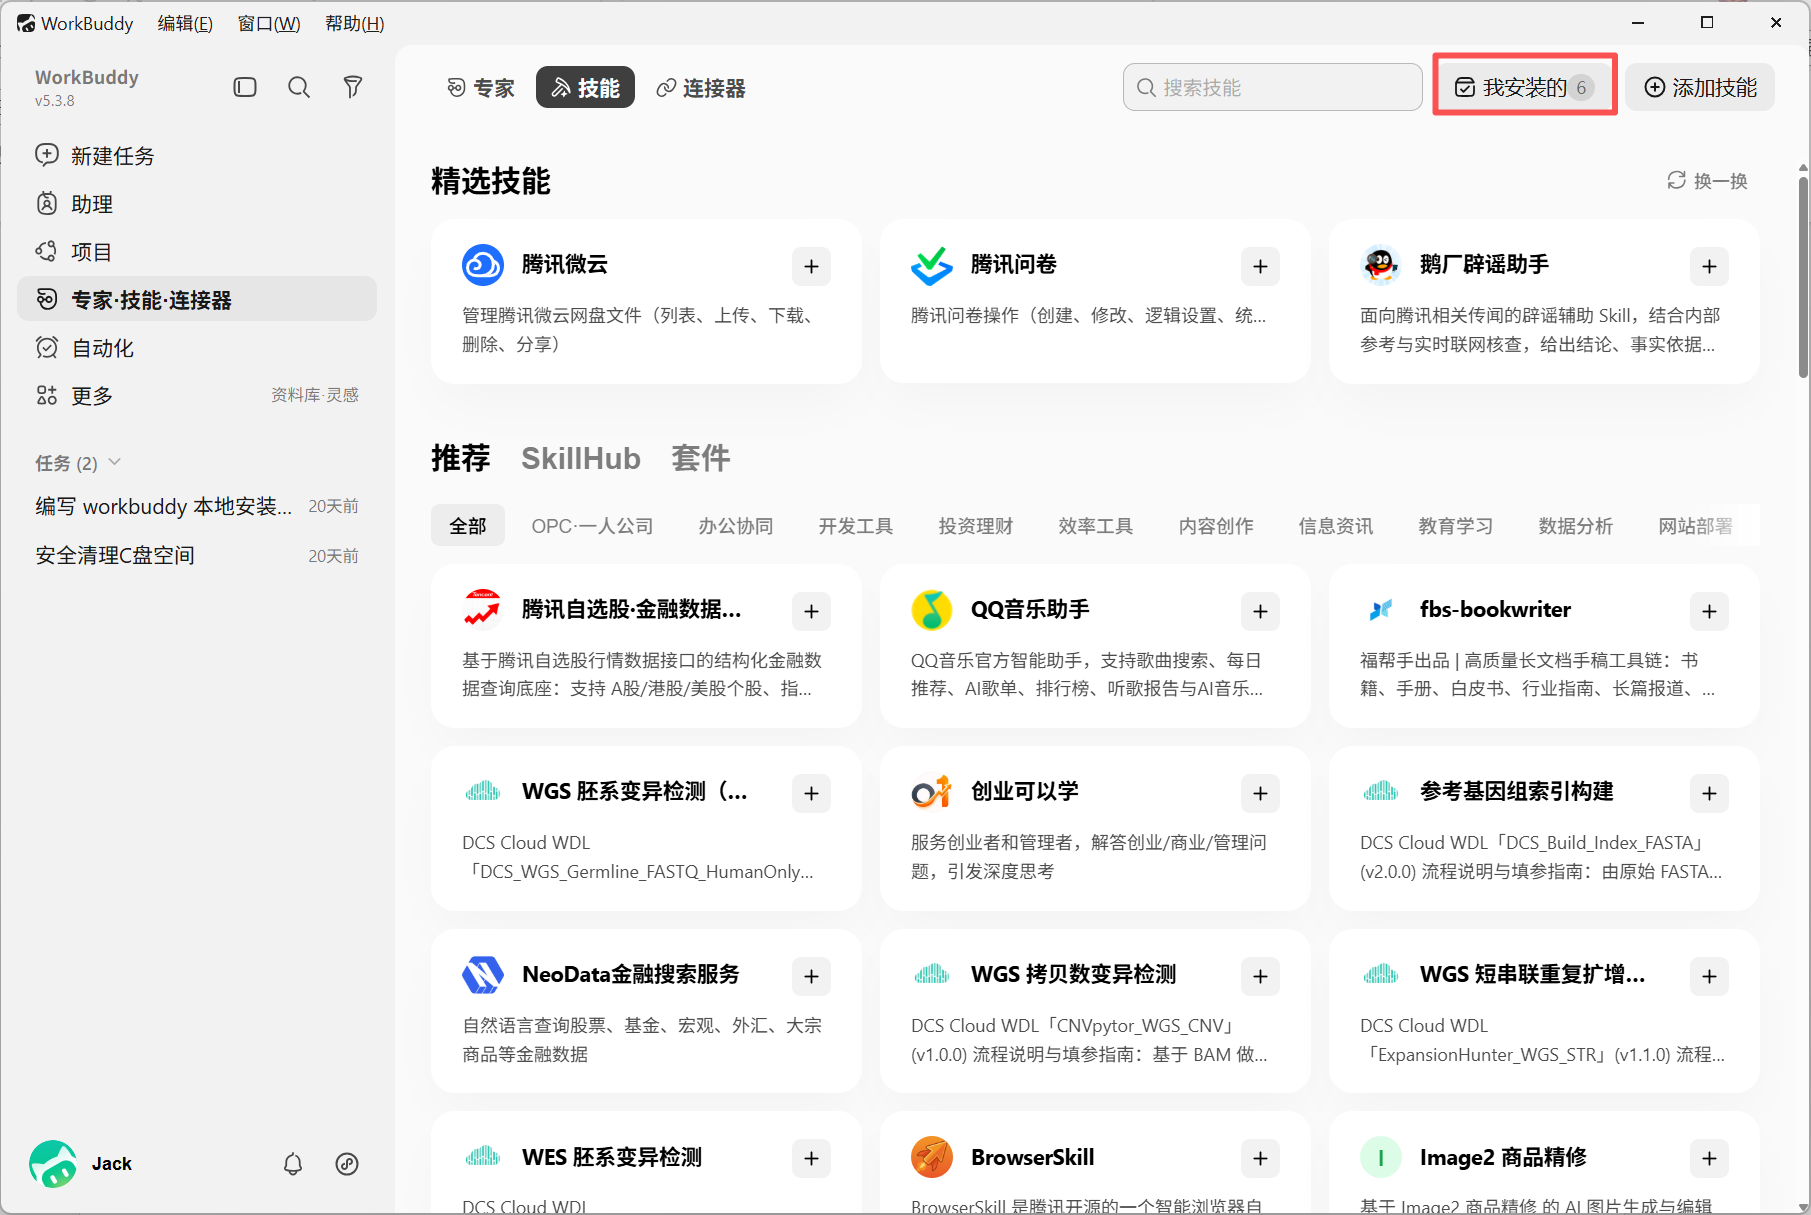
Task: Click the BrowserSkill logo icon
Action: click(932, 1157)
